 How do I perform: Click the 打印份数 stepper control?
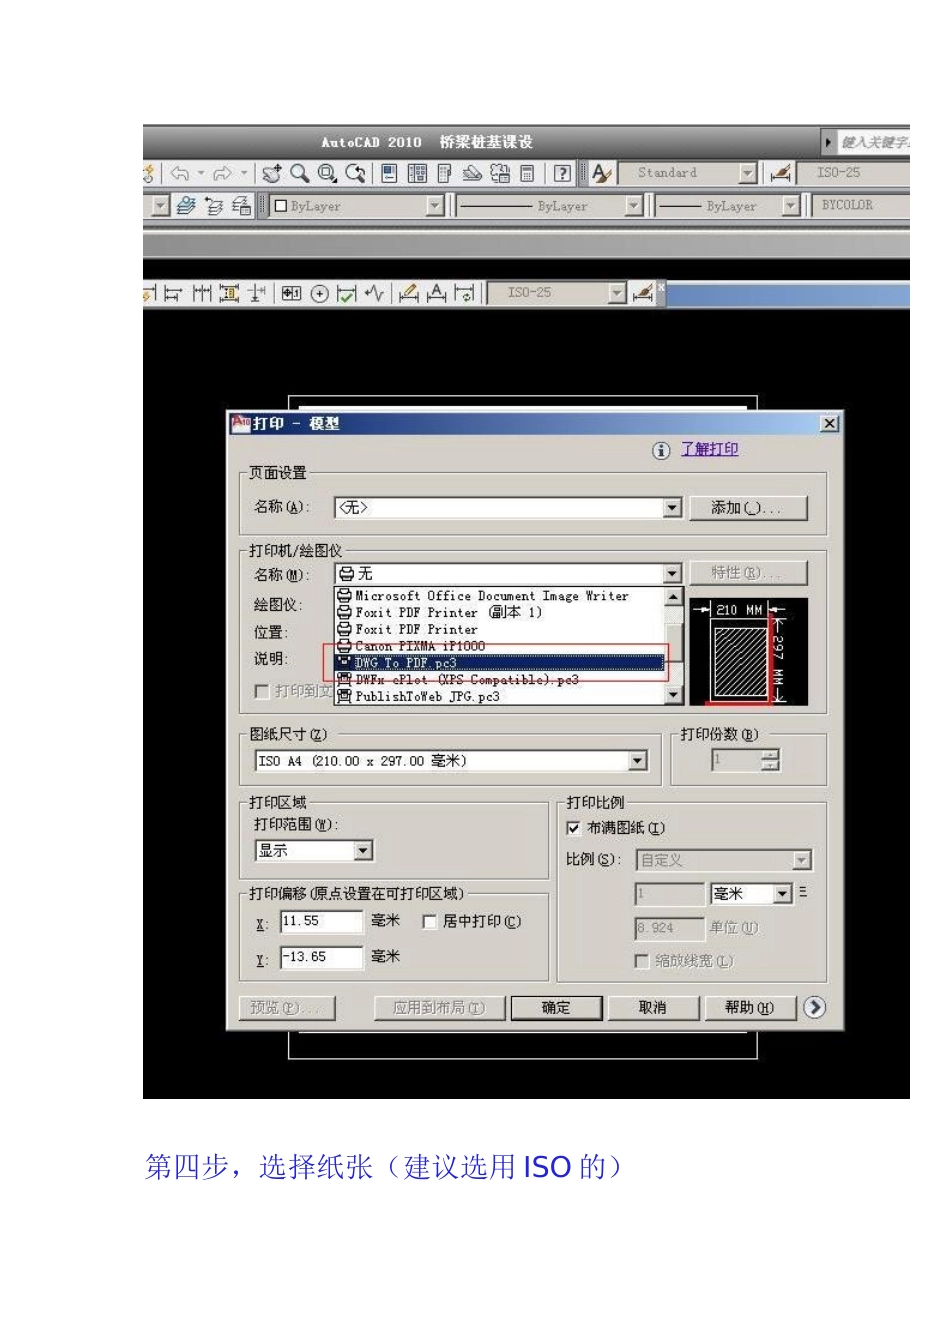770,761
